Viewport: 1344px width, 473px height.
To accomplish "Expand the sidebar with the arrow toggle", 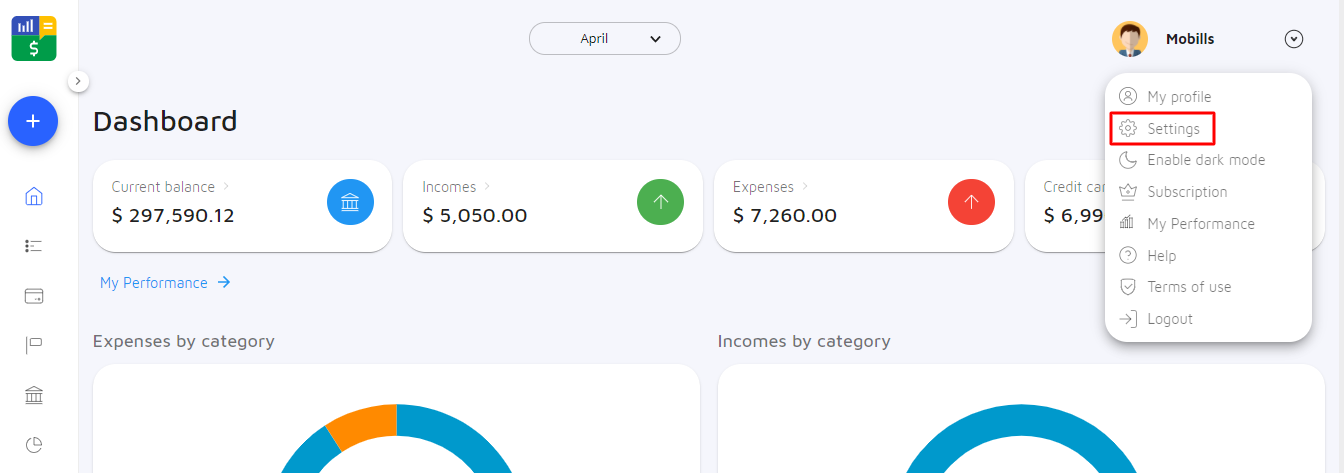I will click(x=79, y=82).
